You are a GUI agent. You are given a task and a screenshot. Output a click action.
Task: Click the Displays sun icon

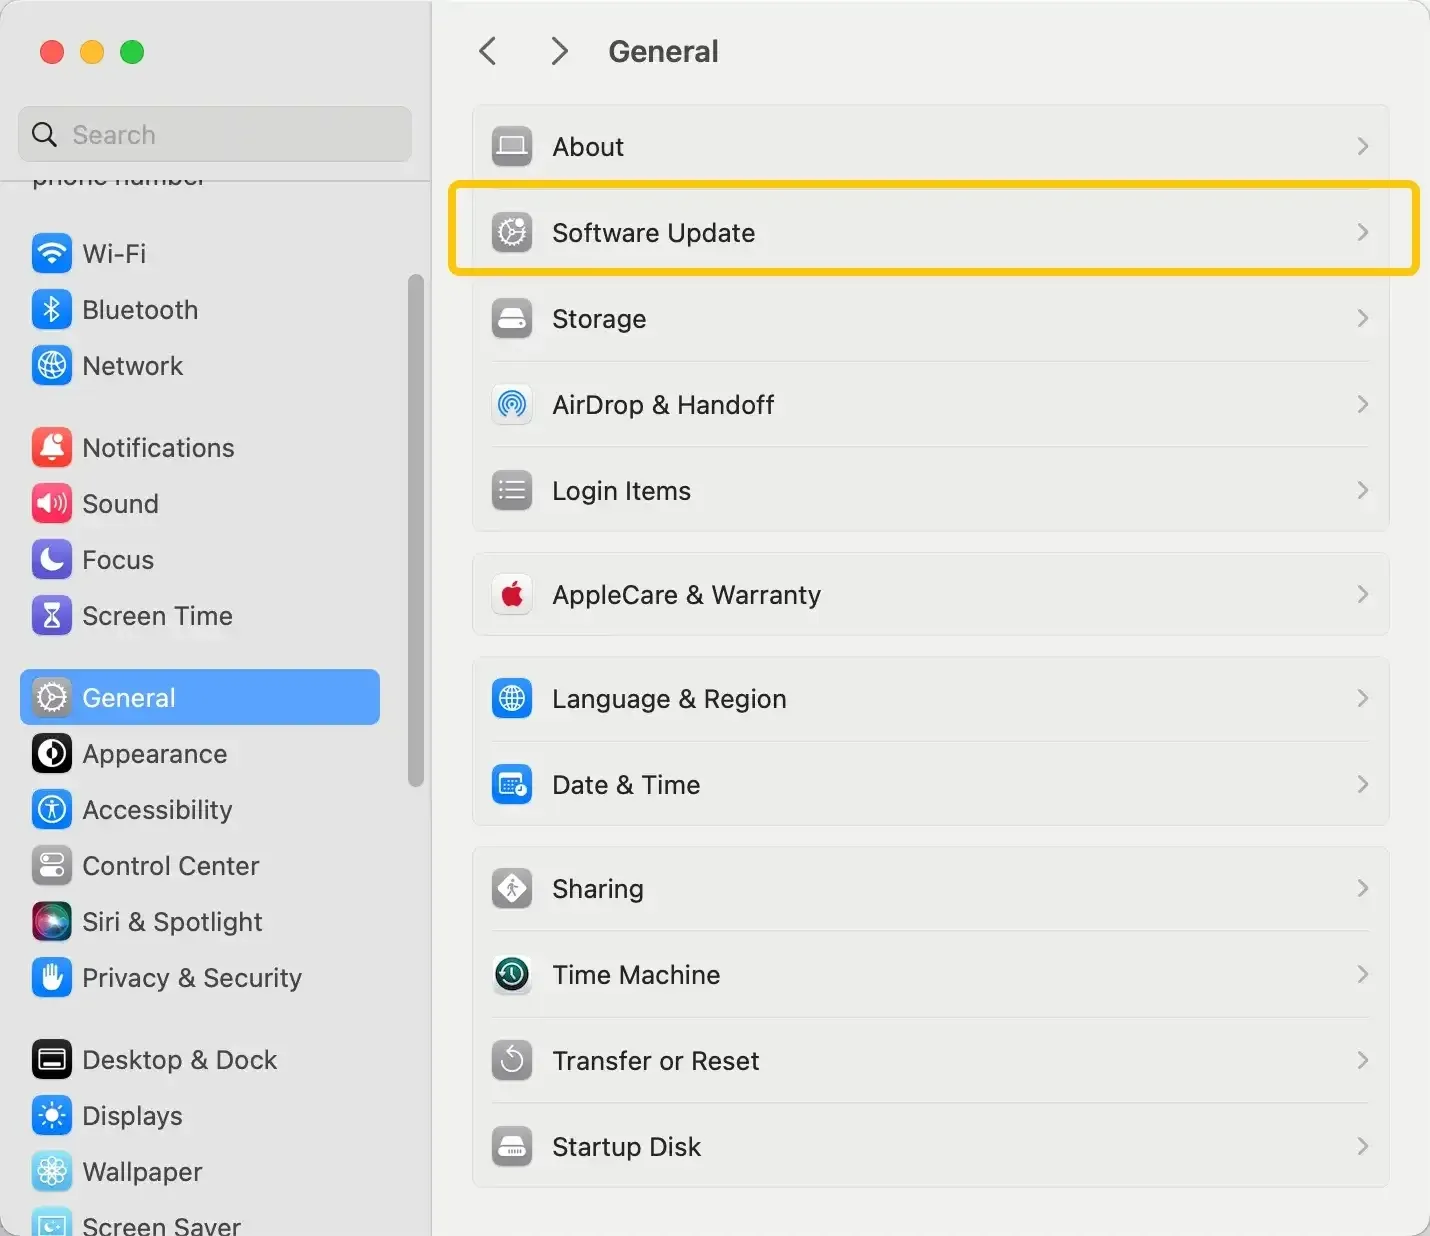pyautogui.click(x=51, y=1115)
